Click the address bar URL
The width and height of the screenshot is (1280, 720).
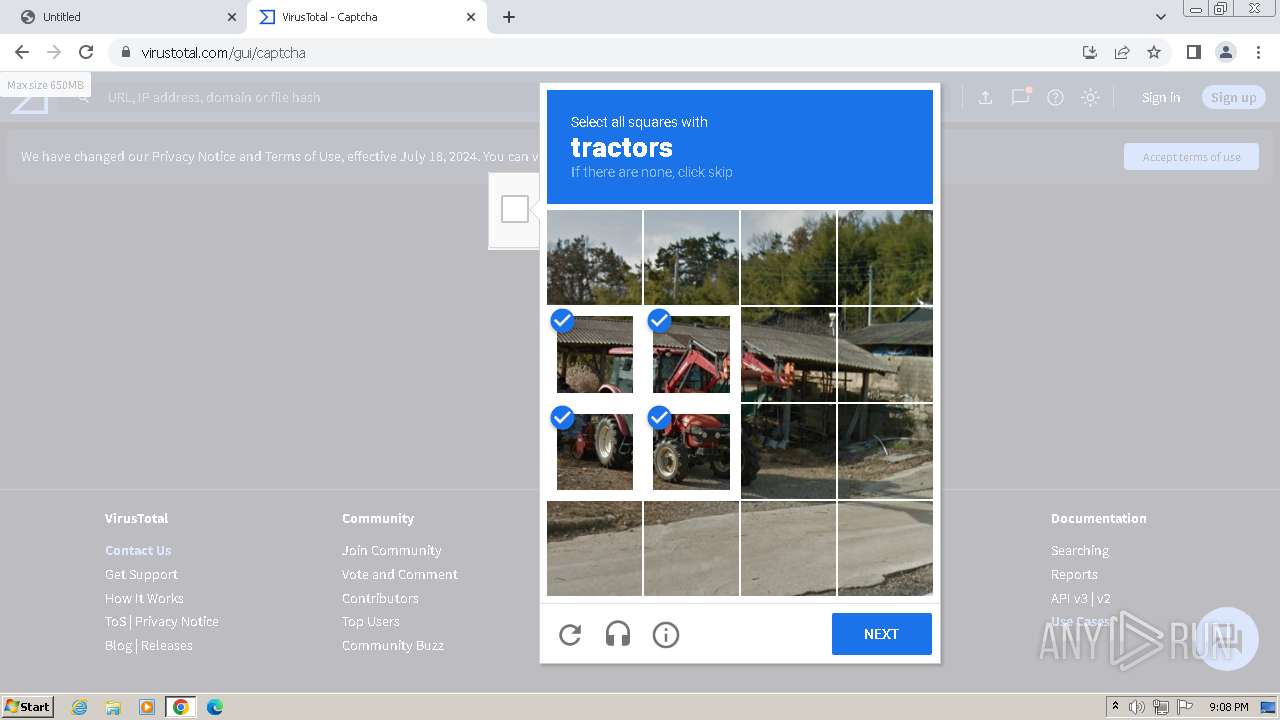tap(223, 52)
